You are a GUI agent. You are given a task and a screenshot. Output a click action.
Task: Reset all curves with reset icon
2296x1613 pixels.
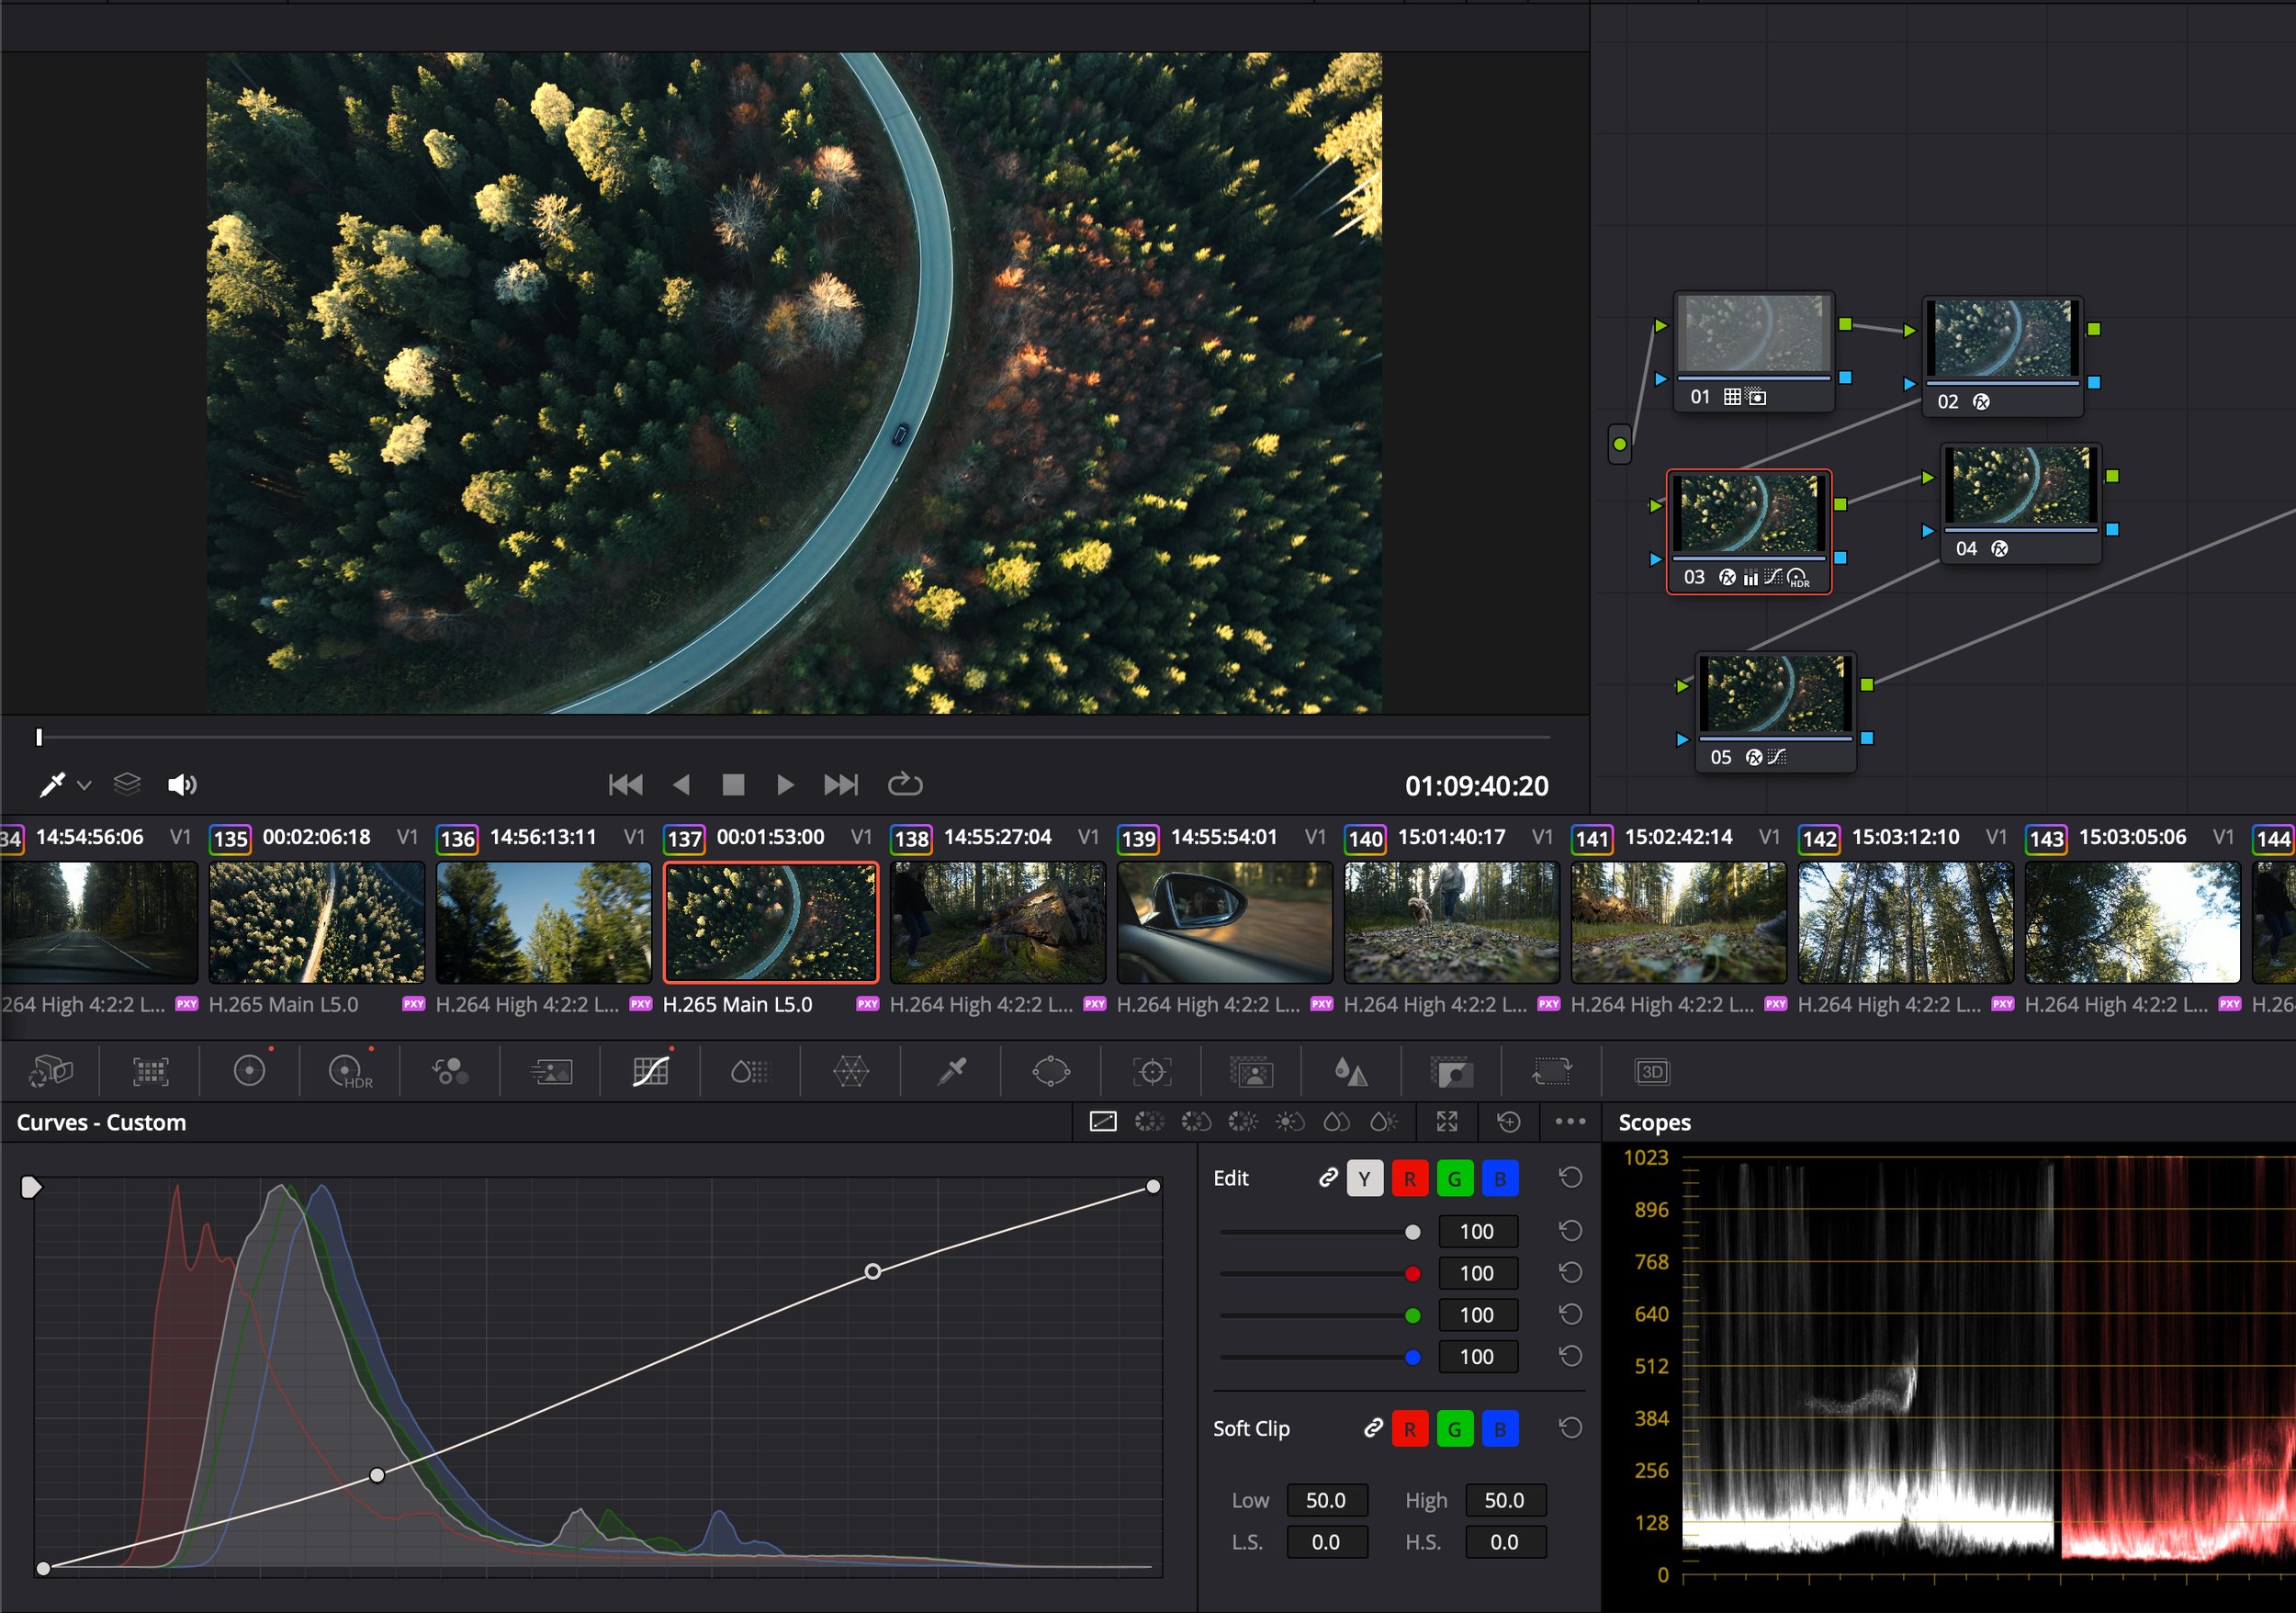point(1508,1122)
